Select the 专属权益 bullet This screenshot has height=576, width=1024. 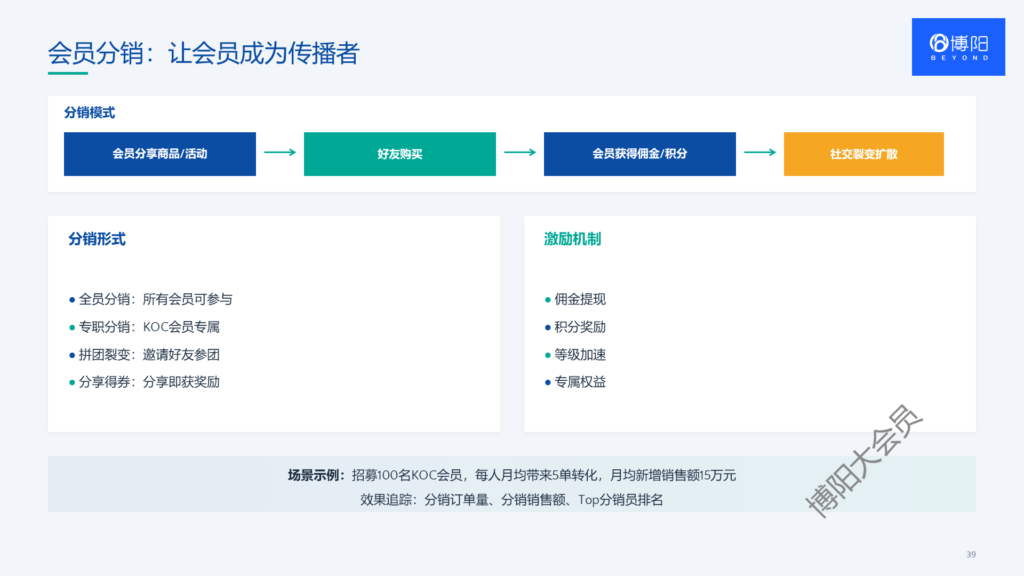click(575, 382)
